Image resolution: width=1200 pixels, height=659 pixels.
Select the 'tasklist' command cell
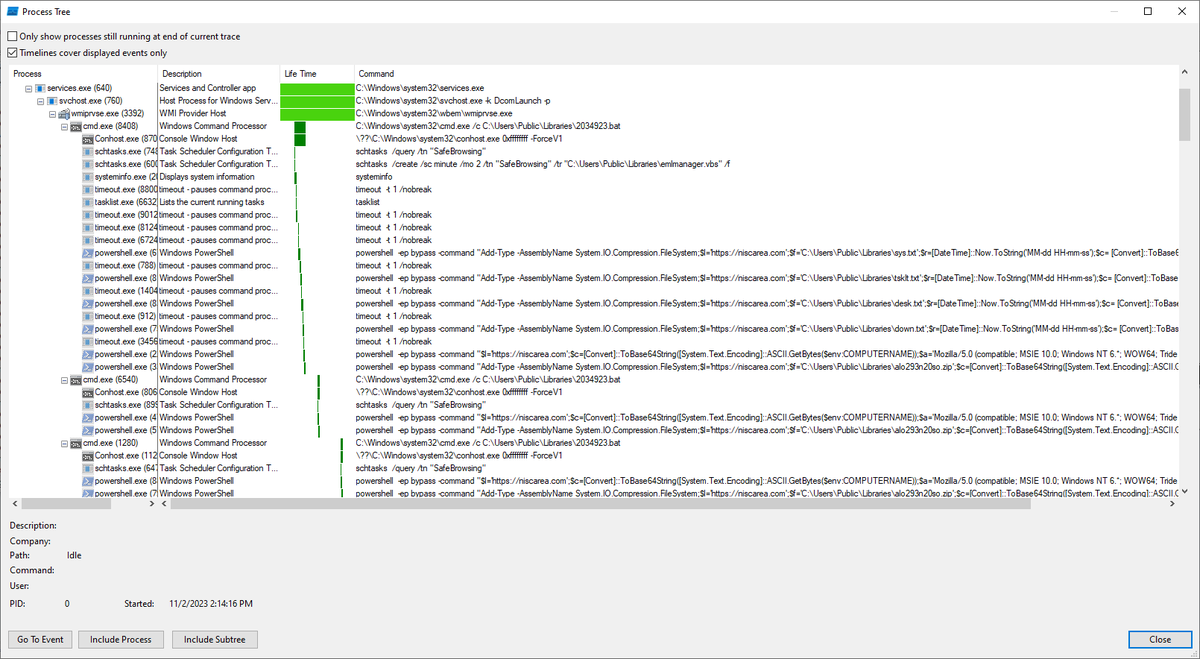(x=369, y=202)
